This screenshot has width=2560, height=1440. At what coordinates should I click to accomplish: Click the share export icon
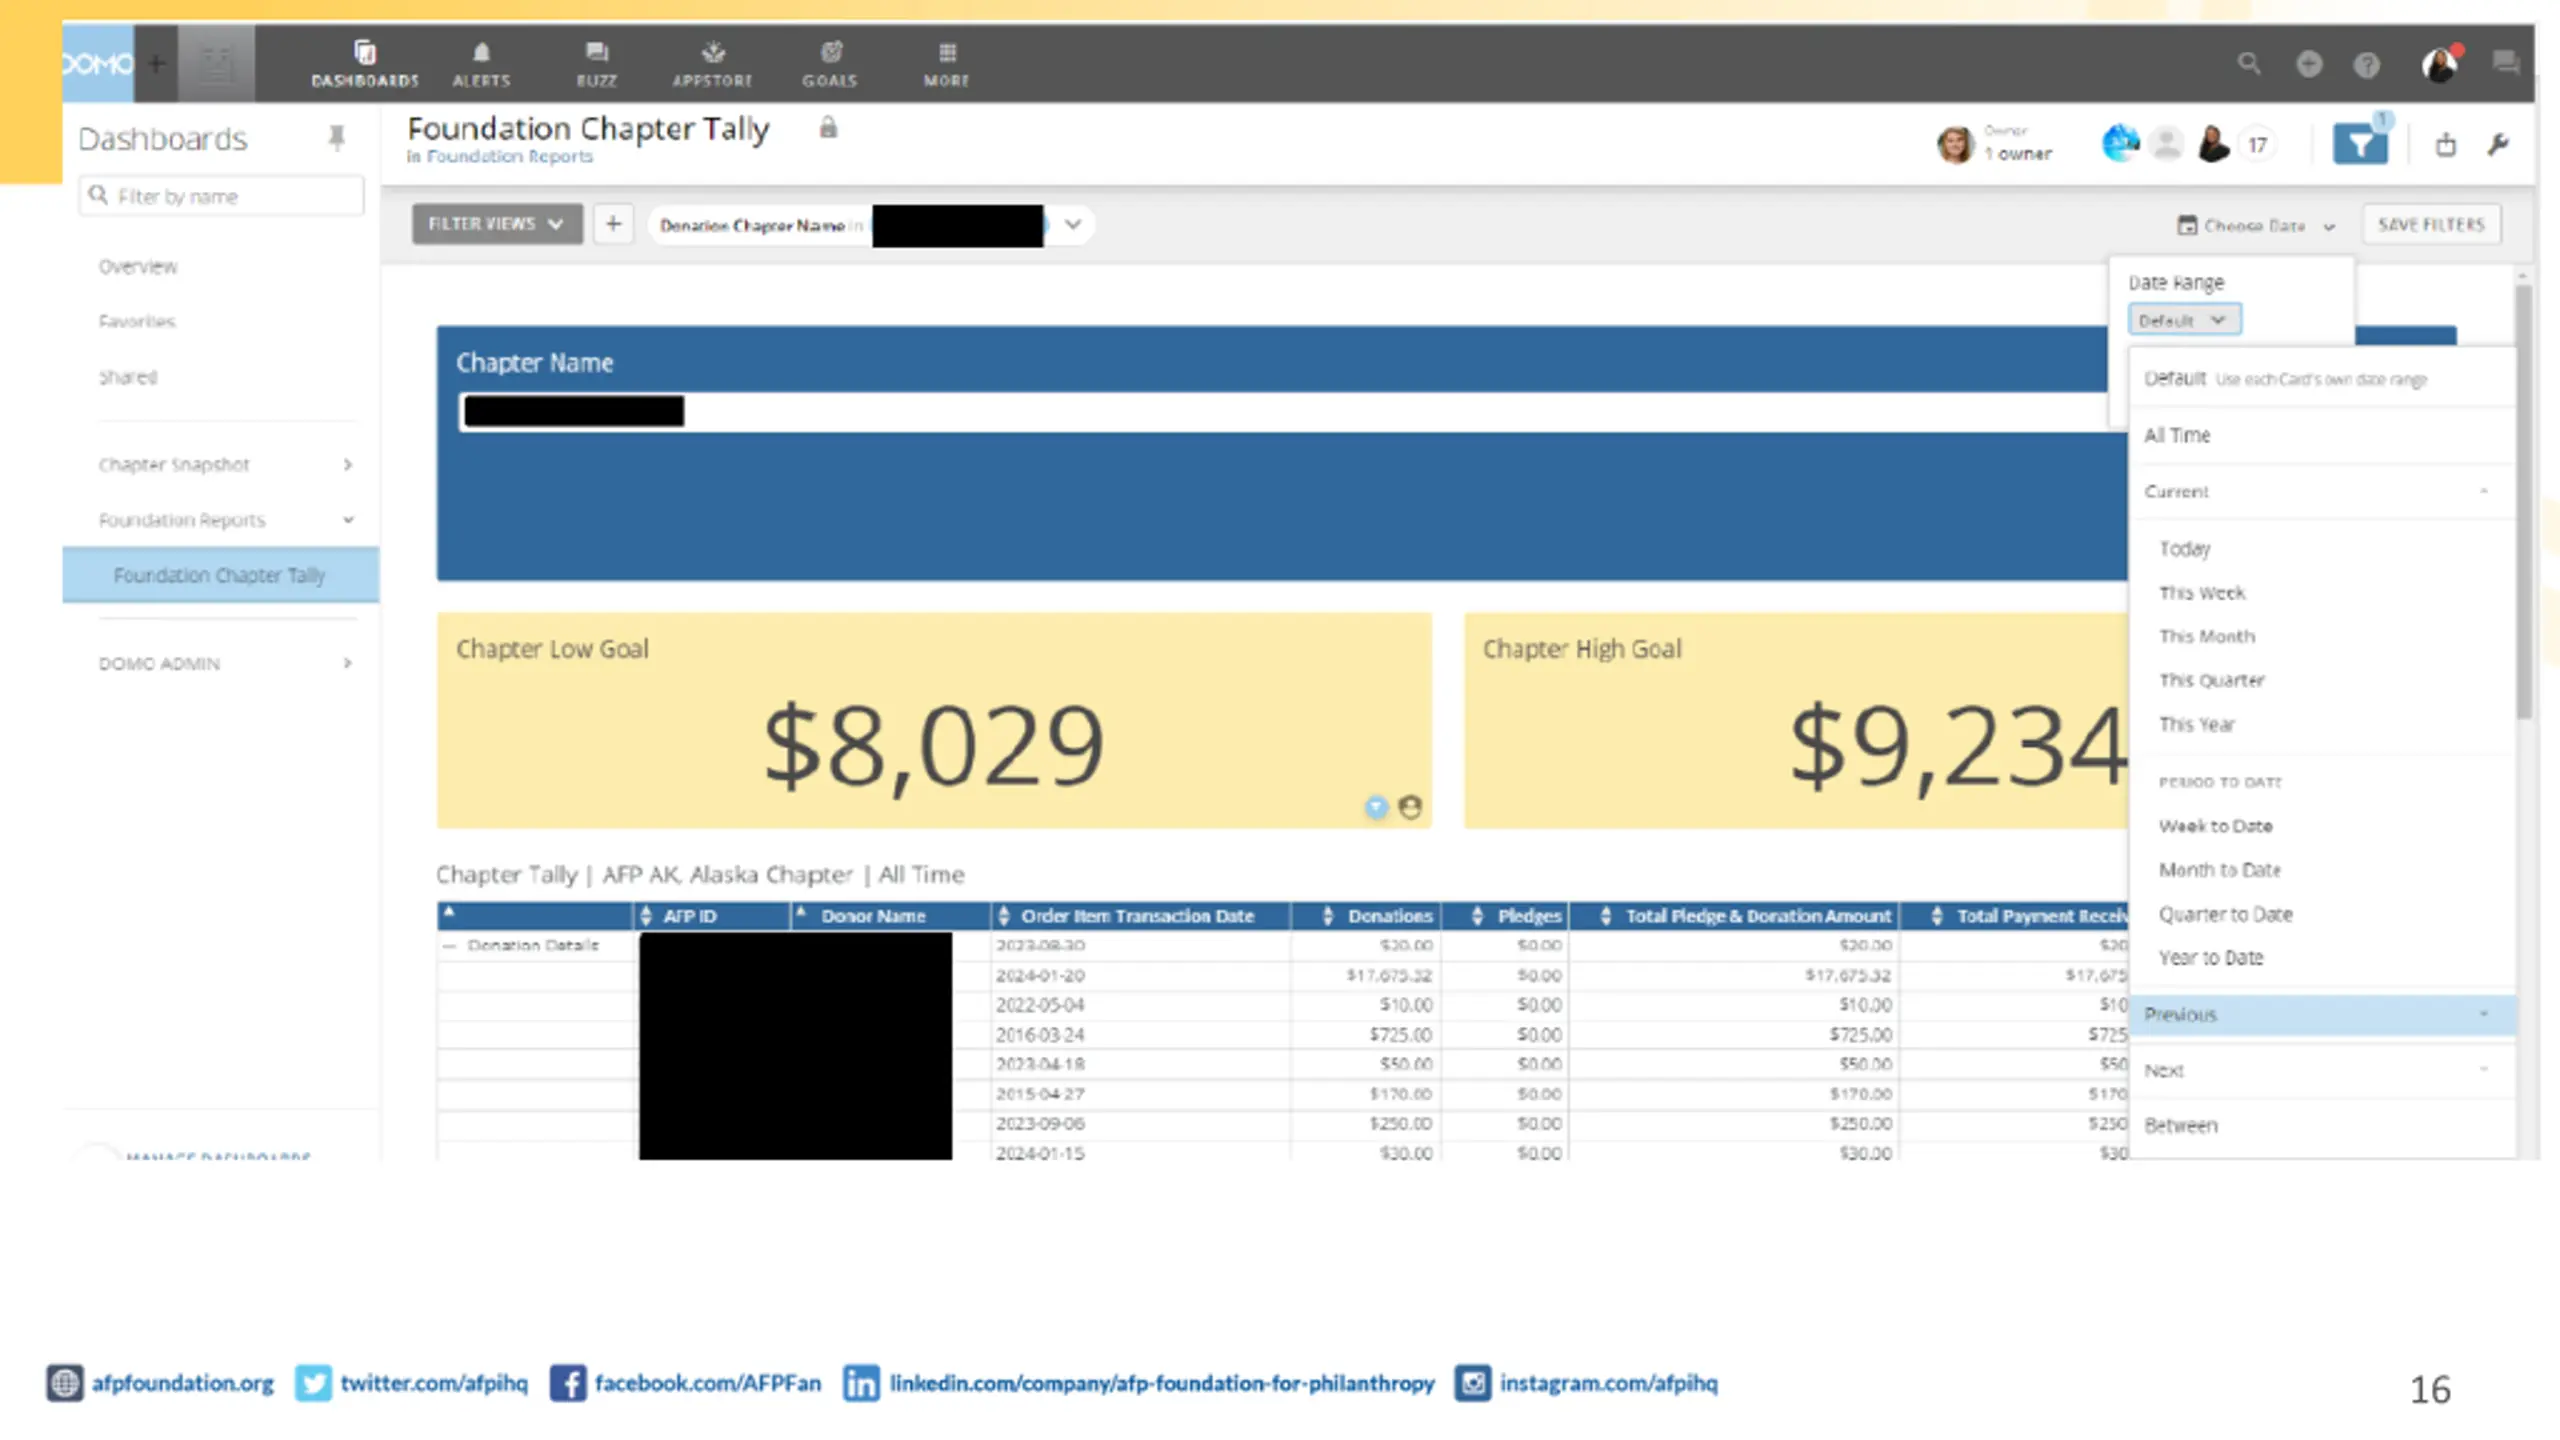(2446, 145)
